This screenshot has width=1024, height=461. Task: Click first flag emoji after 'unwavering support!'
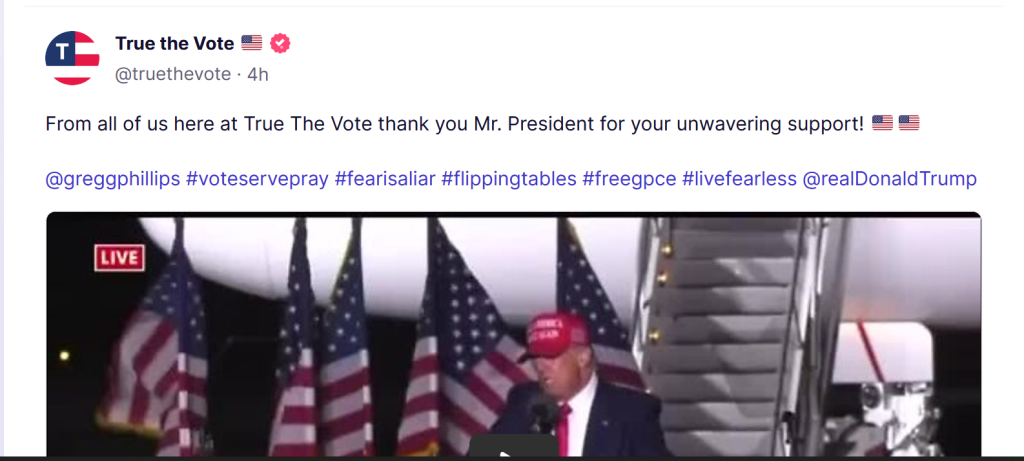882,123
